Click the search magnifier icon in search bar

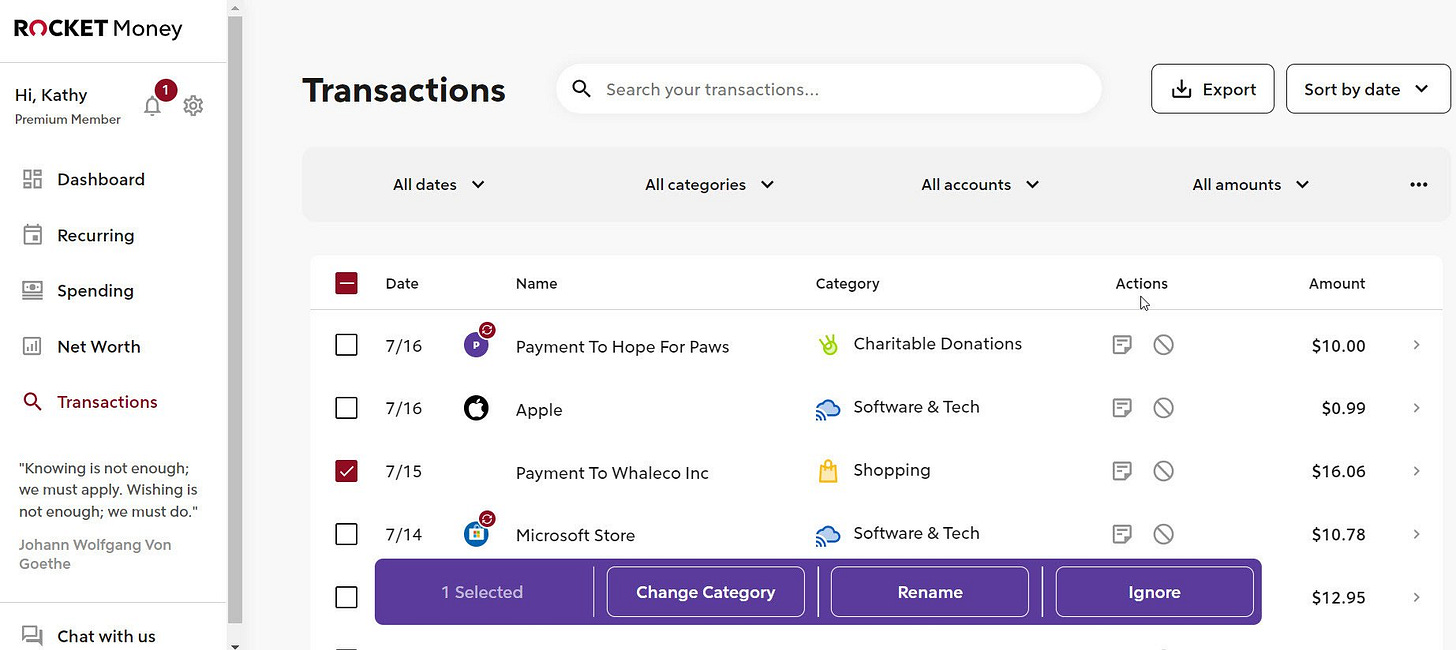[x=581, y=89]
